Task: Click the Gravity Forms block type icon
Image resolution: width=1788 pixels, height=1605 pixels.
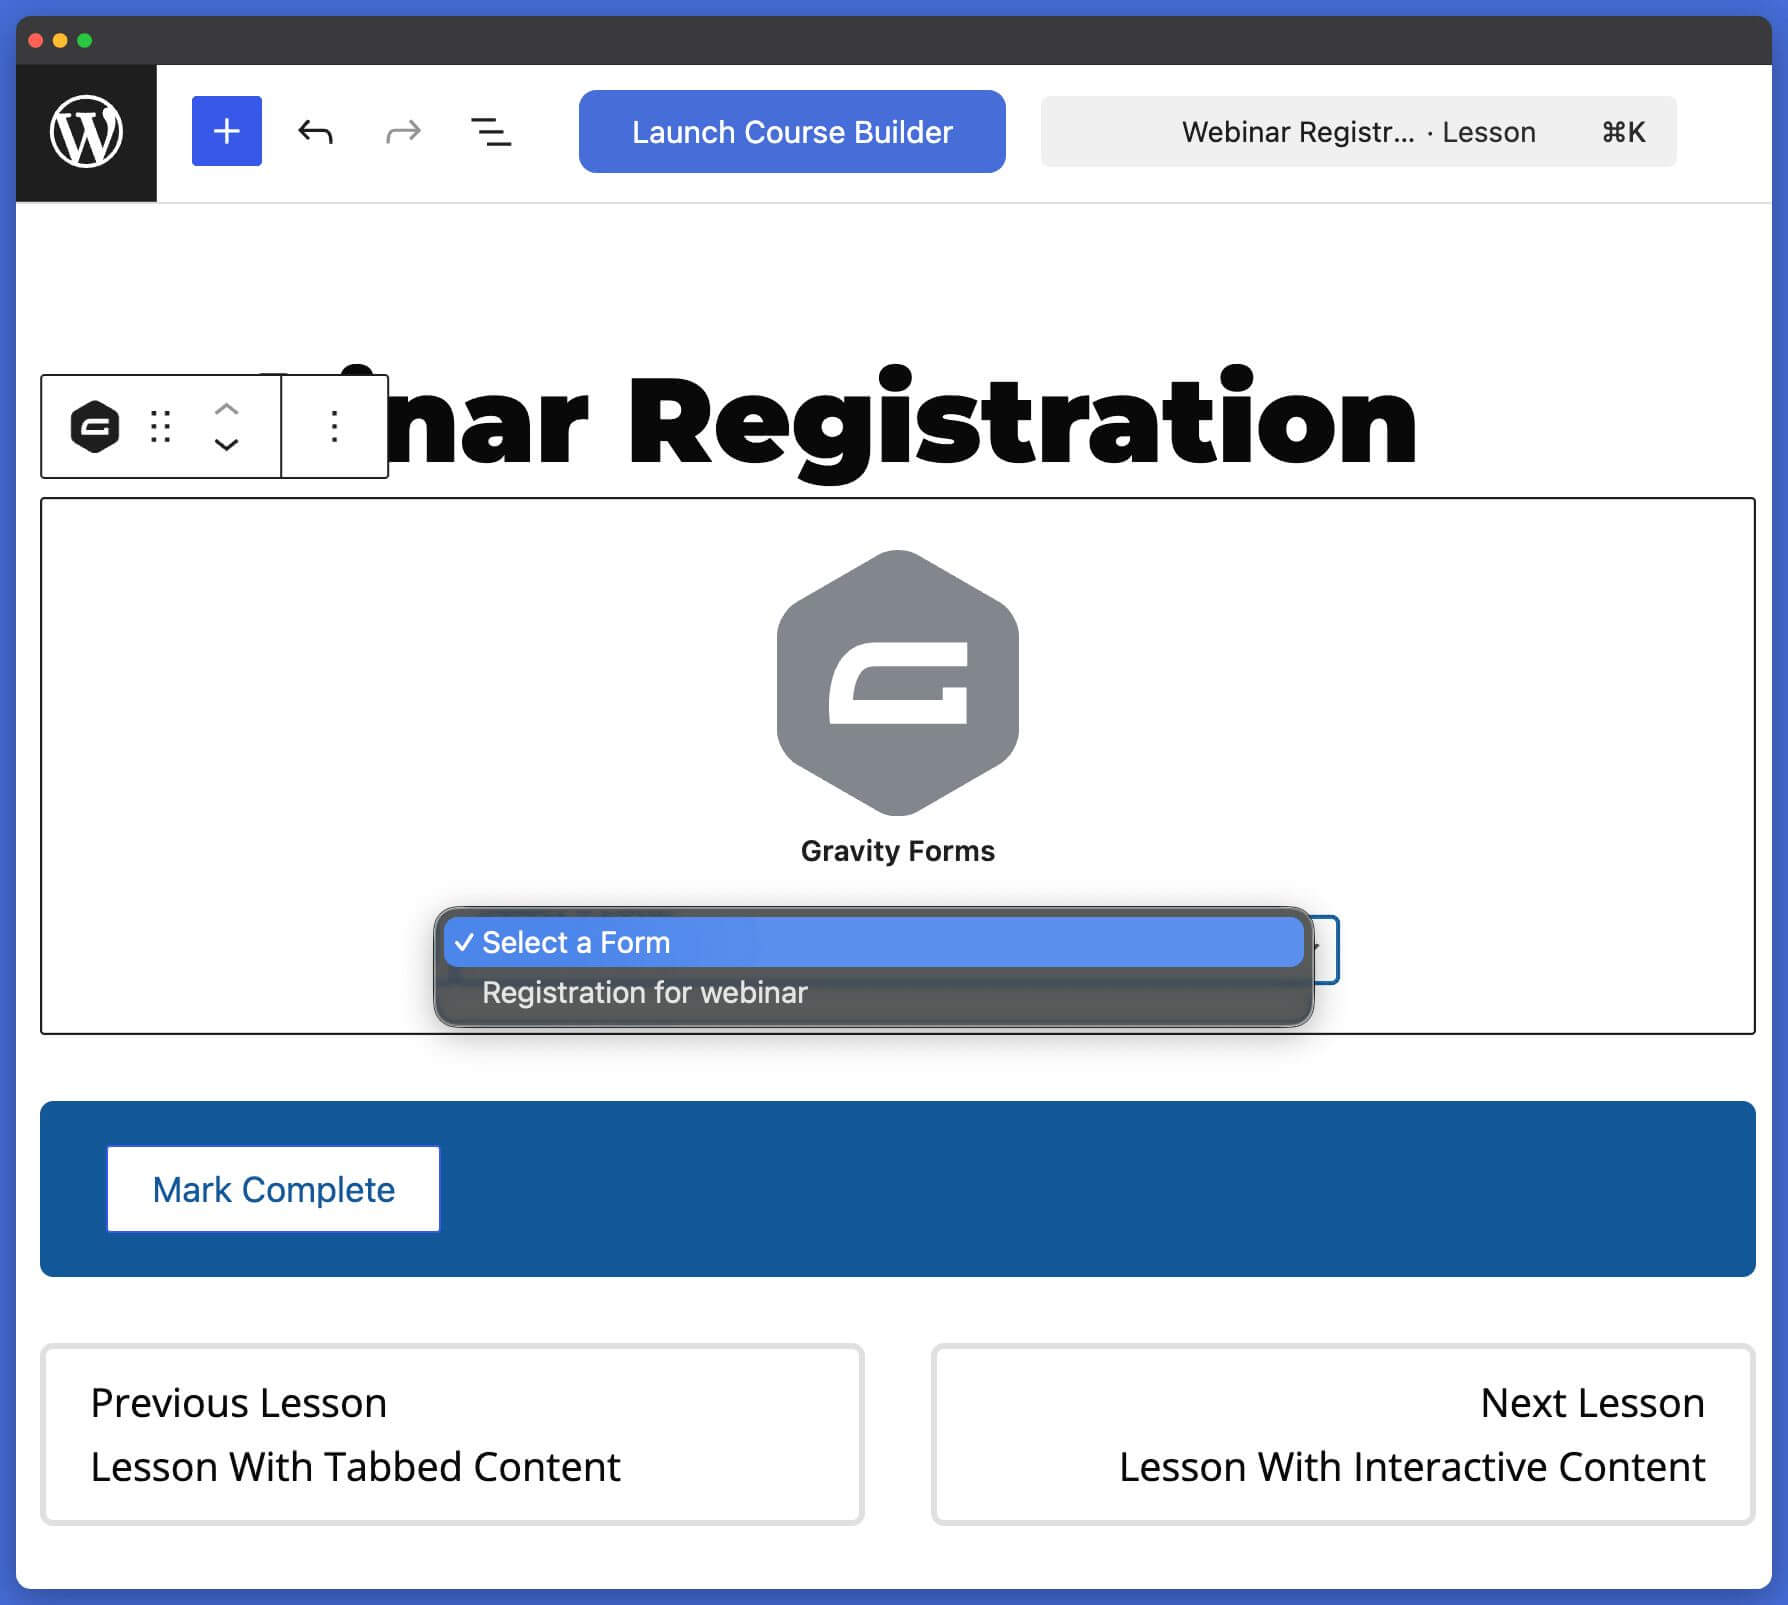Action: [95, 427]
